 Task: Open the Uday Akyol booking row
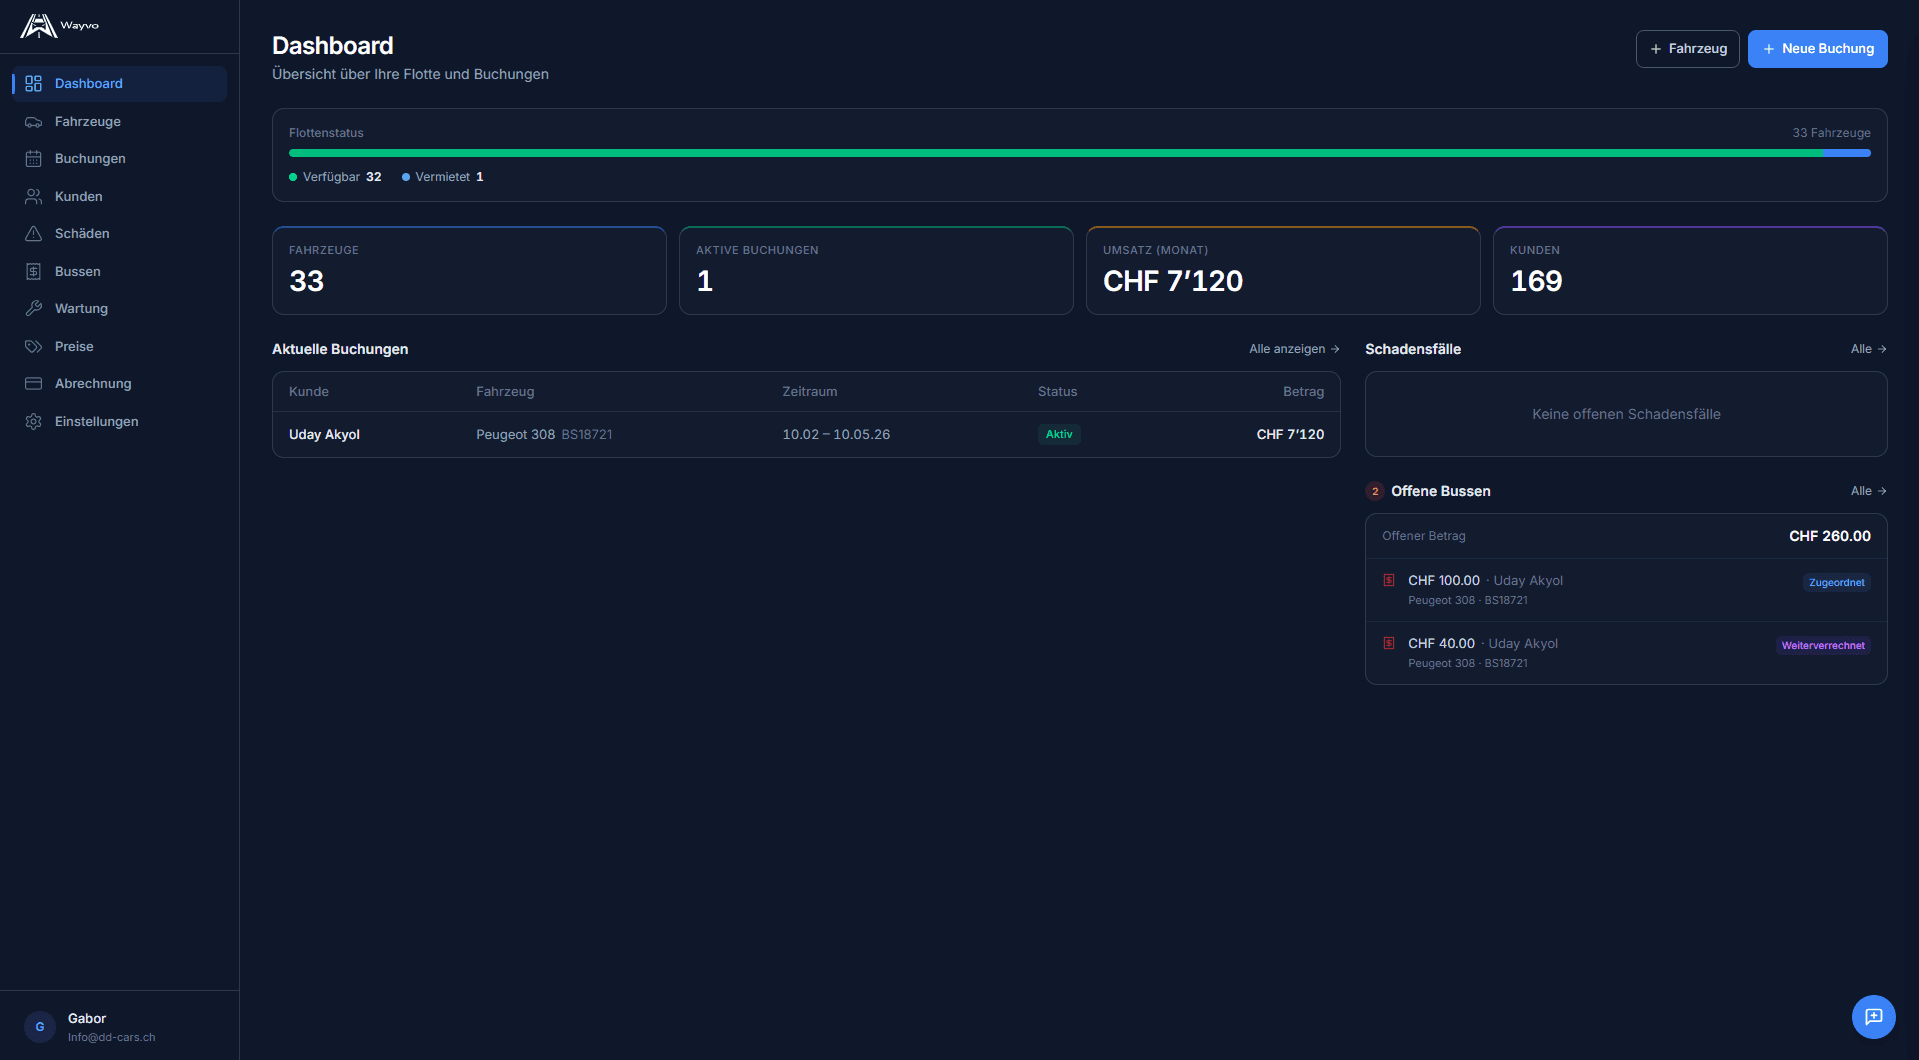point(805,435)
